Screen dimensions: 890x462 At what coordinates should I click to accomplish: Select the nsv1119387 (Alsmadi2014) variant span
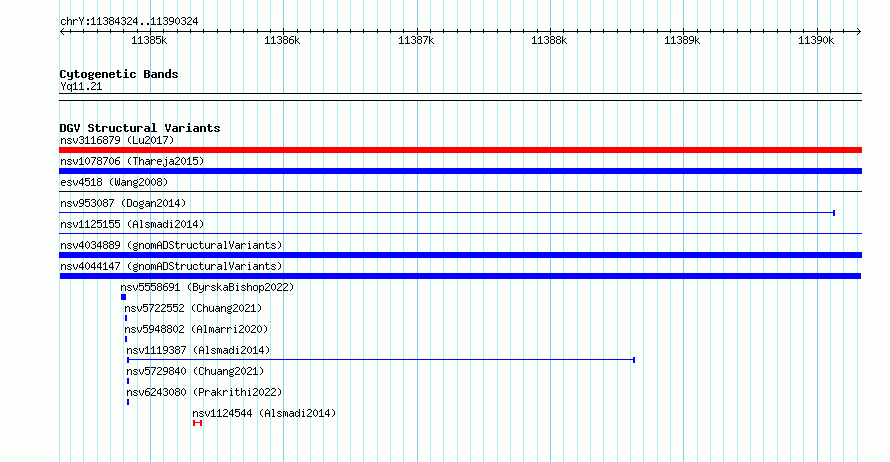381,360
